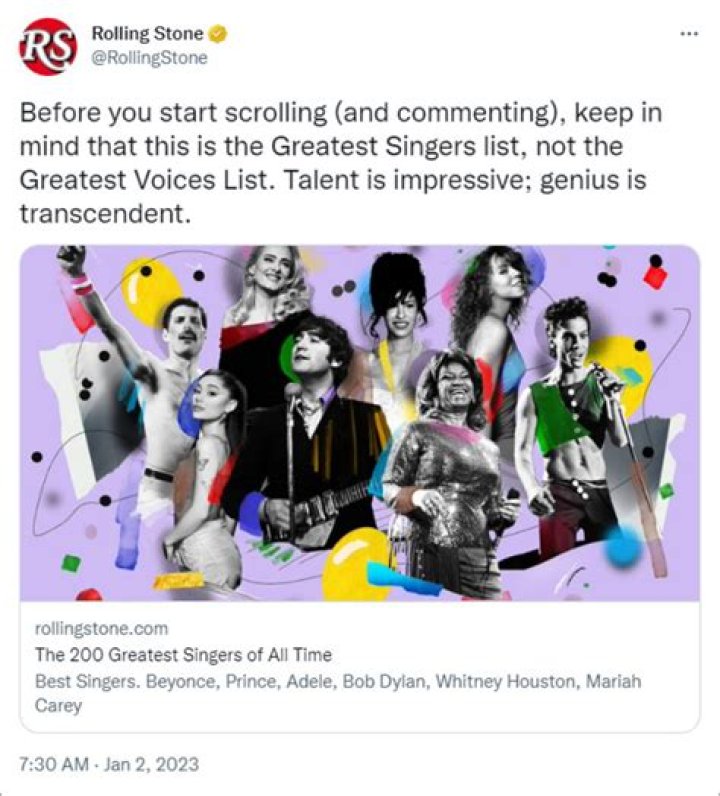Viewport: 720px width, 796px height.
Task: Click the 7:30 AM timestamp
Action: (52, 765)
